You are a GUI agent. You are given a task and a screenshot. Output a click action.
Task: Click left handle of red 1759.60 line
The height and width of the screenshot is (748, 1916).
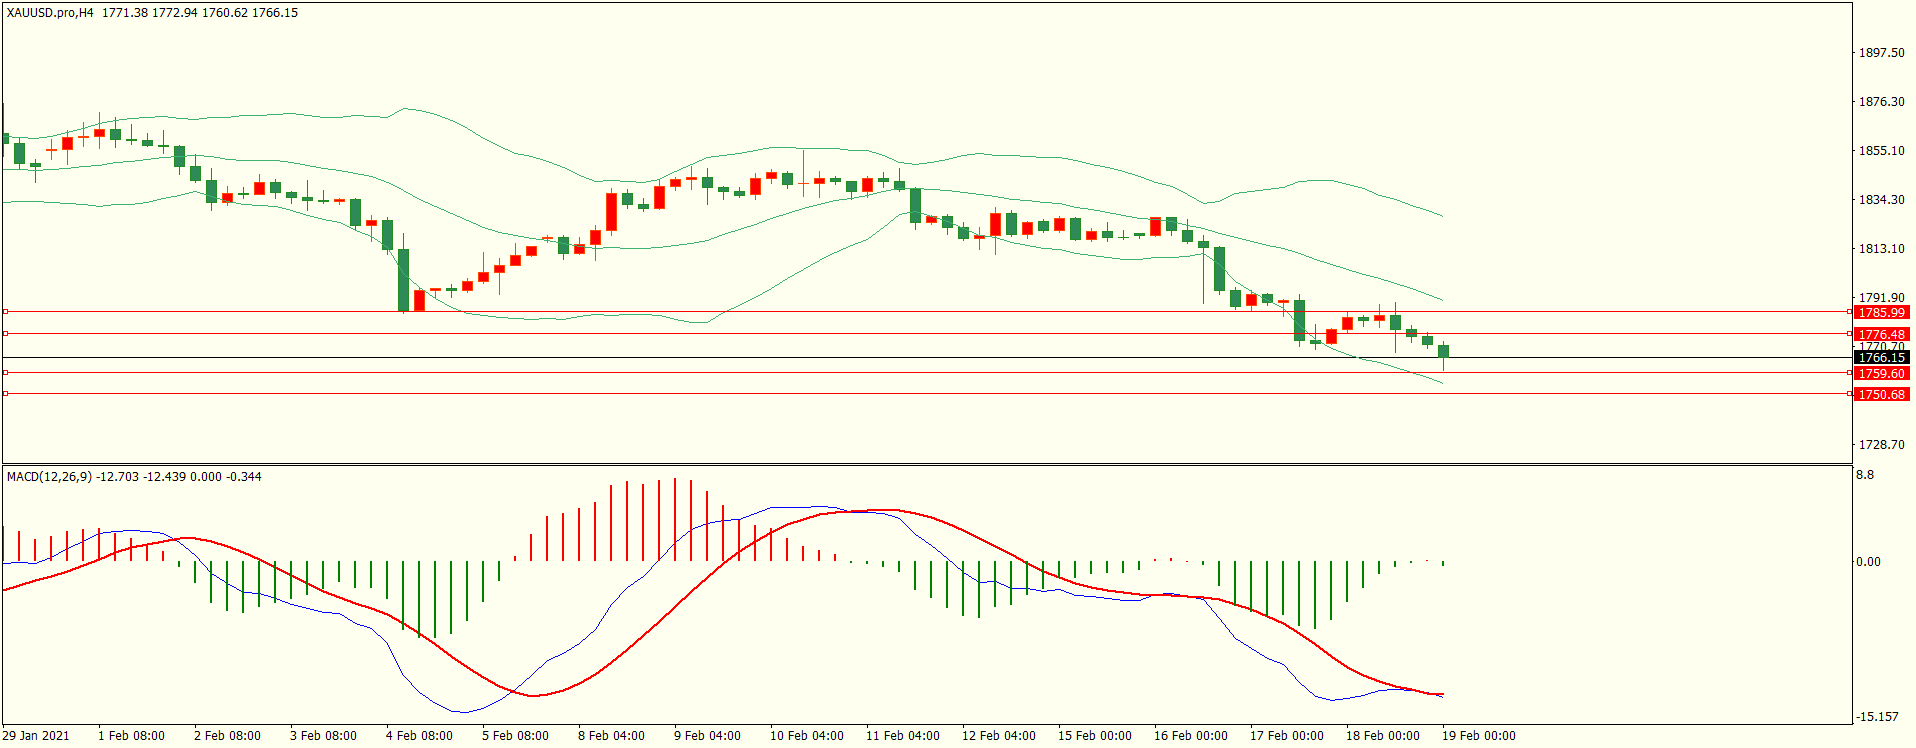(x=5, y=373)
